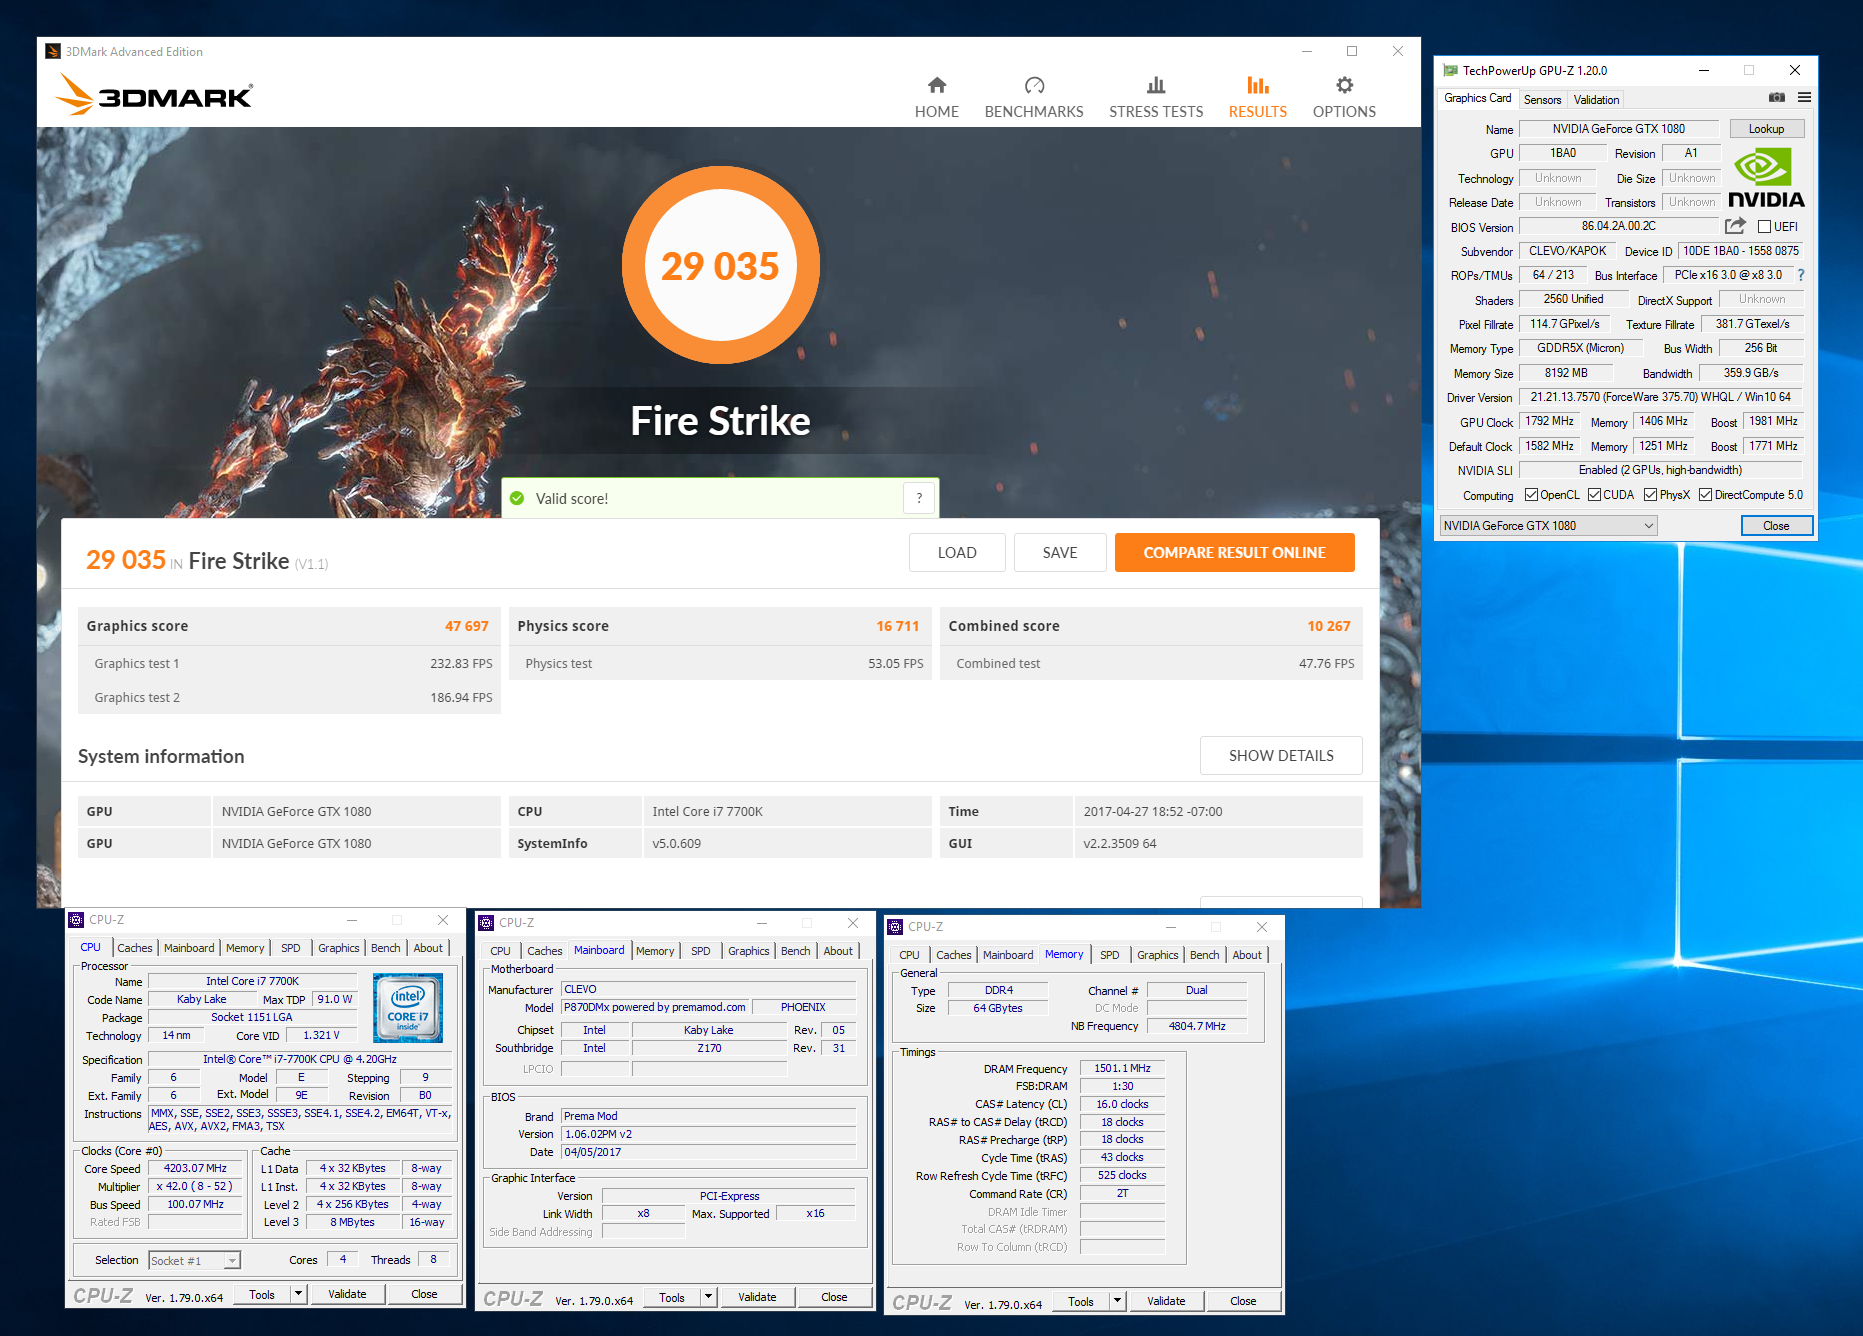Click the BIOS Version field in GPU-Z
The height and width of the screenshot is (1336, 1863).
(x=1619, y=226)
